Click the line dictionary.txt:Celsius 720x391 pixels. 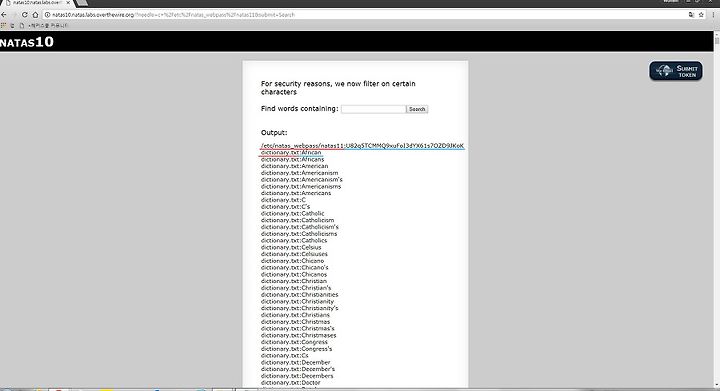[291, 247]
